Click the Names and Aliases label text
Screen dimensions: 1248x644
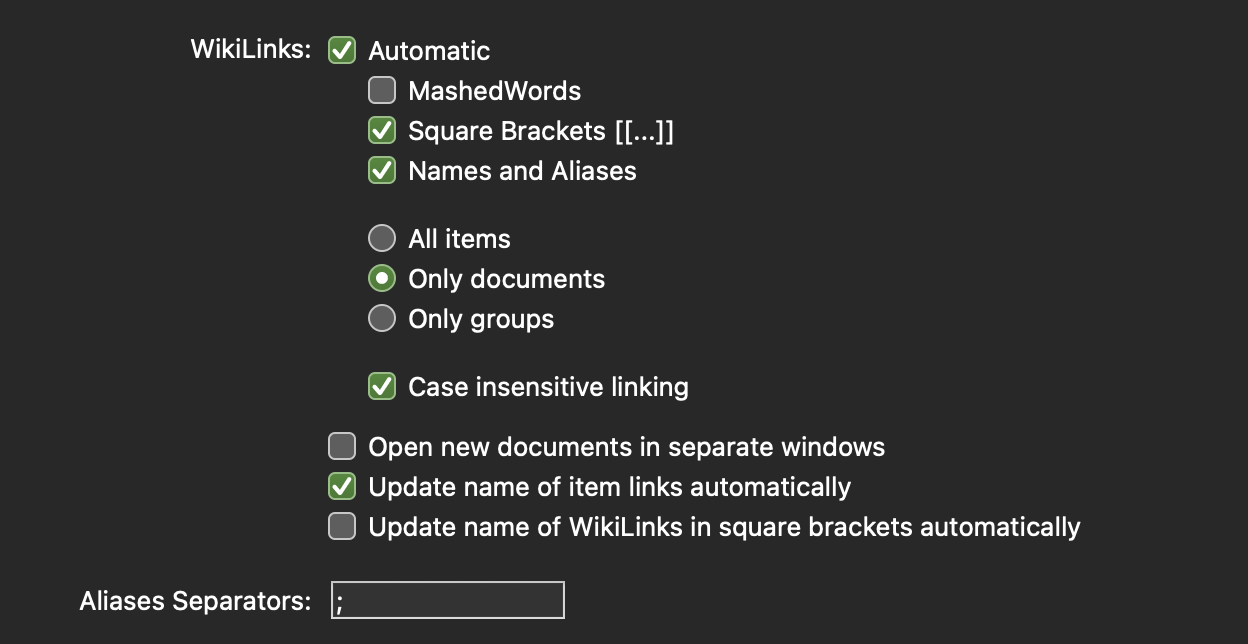pos(522,171)
